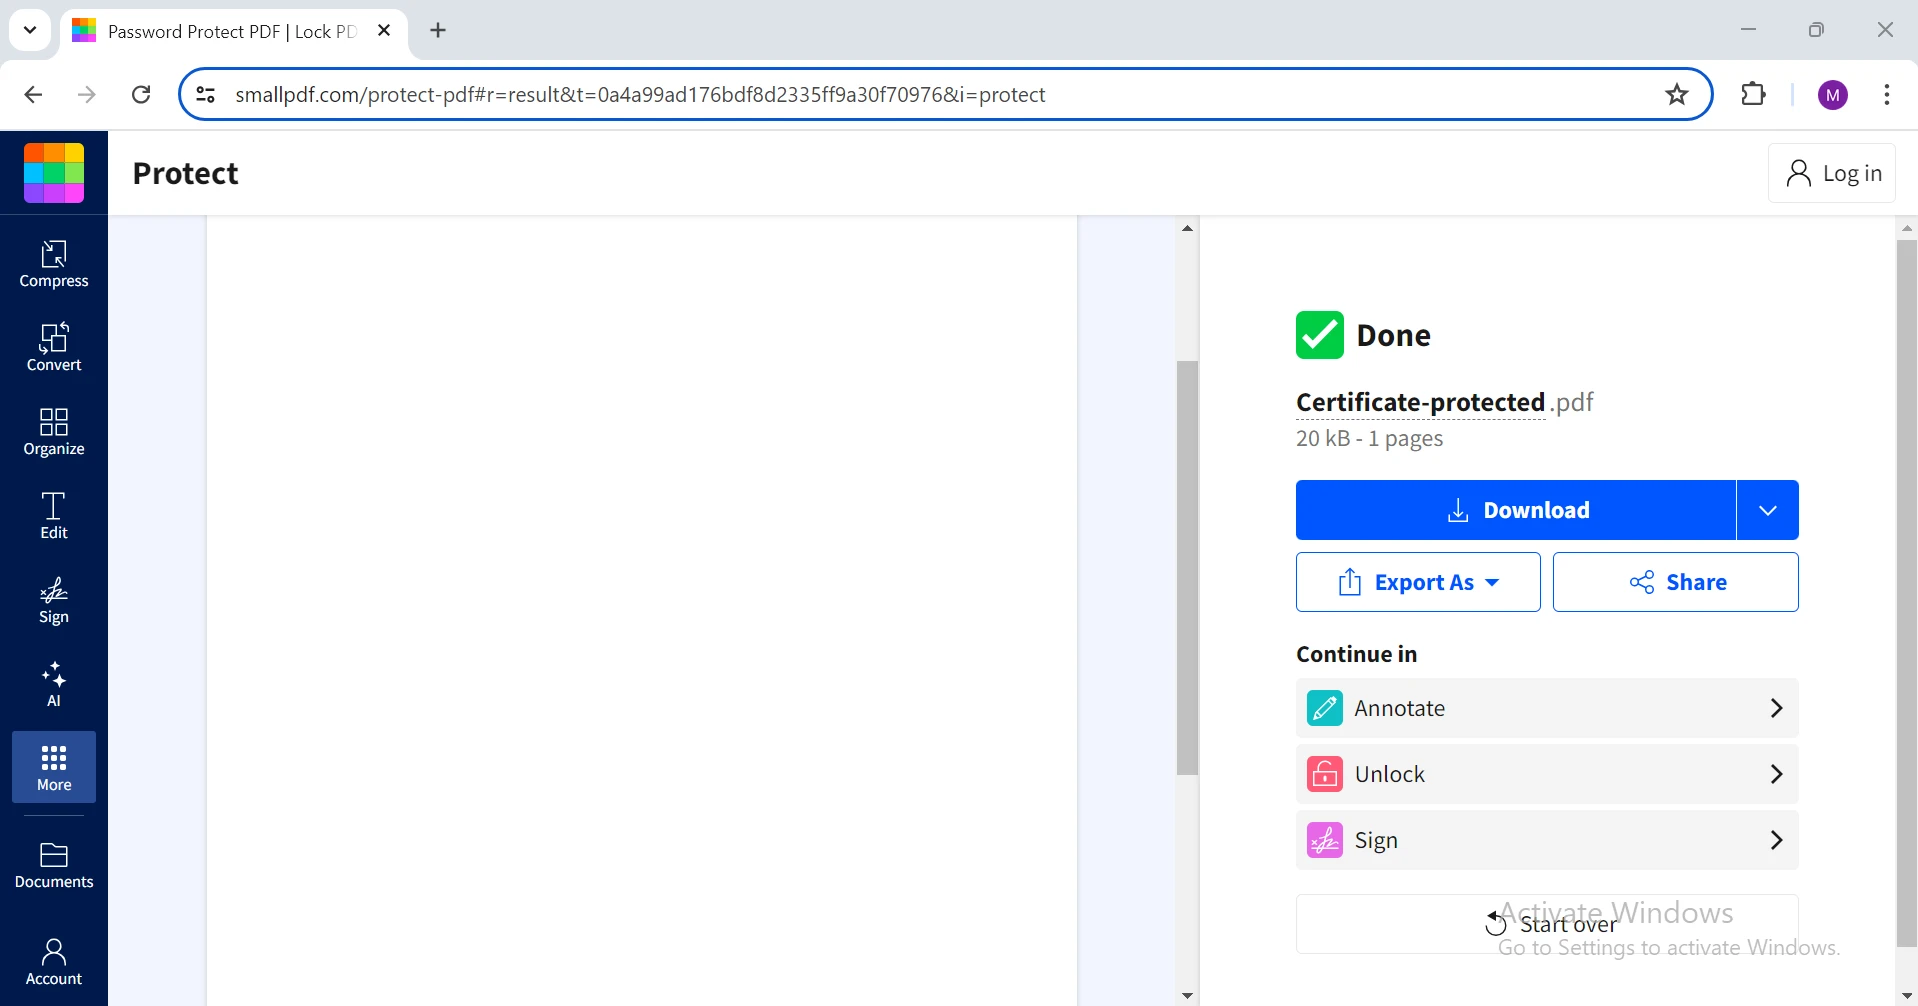The height and width of the screenshot is (1006, 1918).
Task: Open Chrome three-dot menu
Action: tap(1887, 95)
